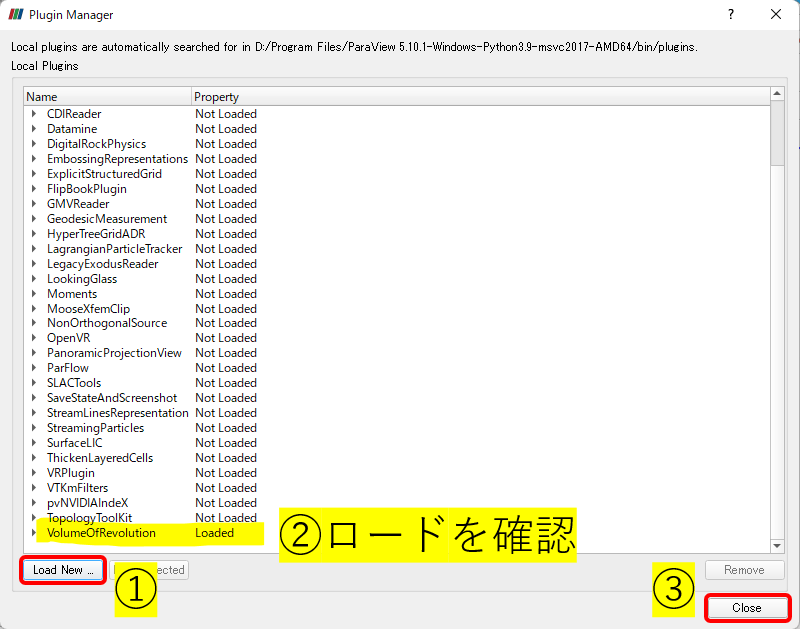Expand the Datamine plugin details
This screenshot has height=629, width=800.
click(34, 128)
